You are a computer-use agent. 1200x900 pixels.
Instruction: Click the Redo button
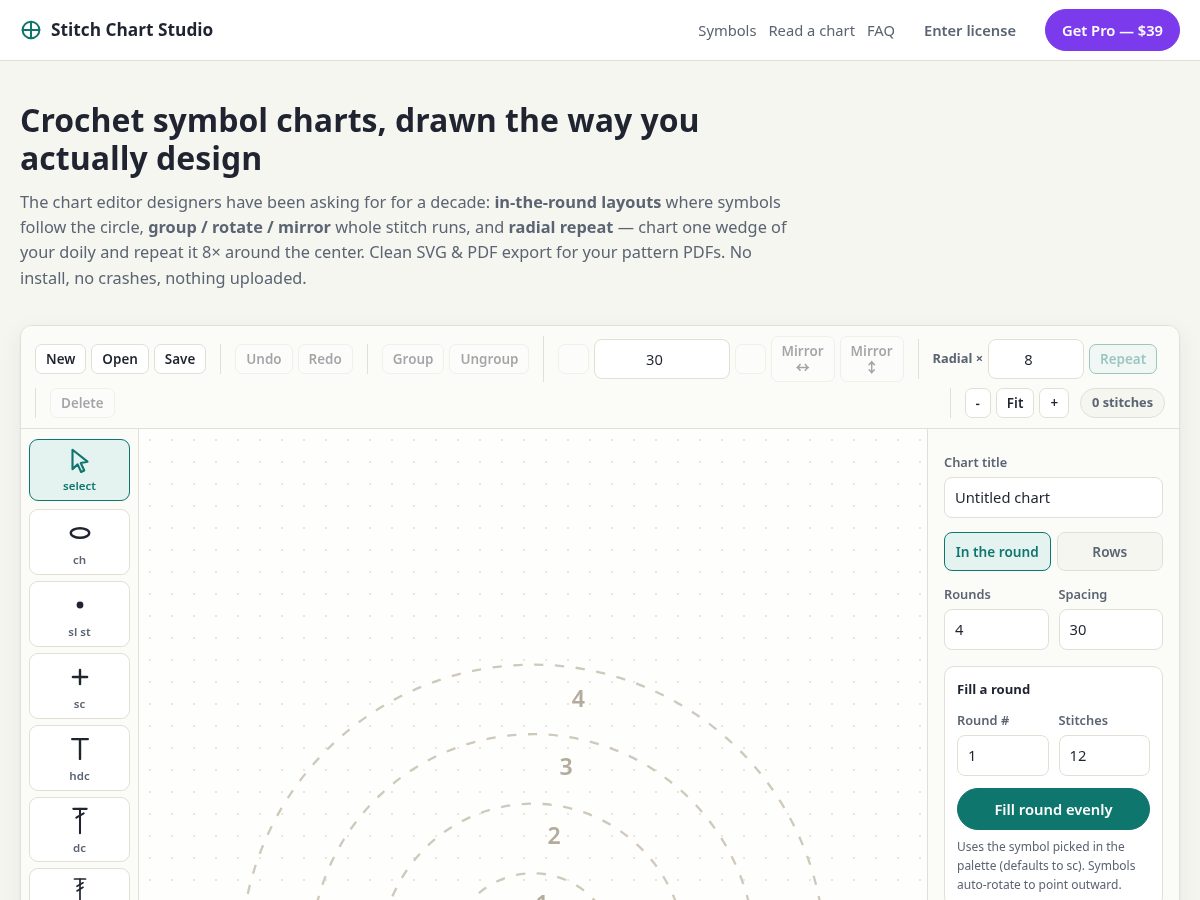coord(325,359)
